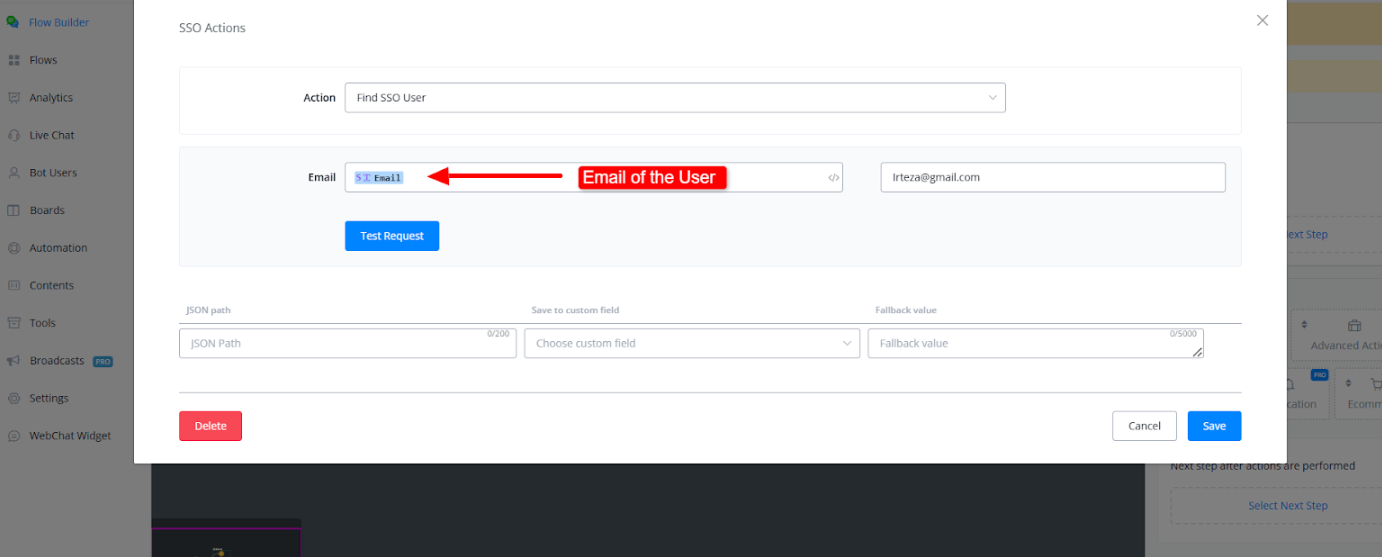Close the SSO Actions dialog
The height and width of the screenshot is (557, 1382).
pos(1262,20)
